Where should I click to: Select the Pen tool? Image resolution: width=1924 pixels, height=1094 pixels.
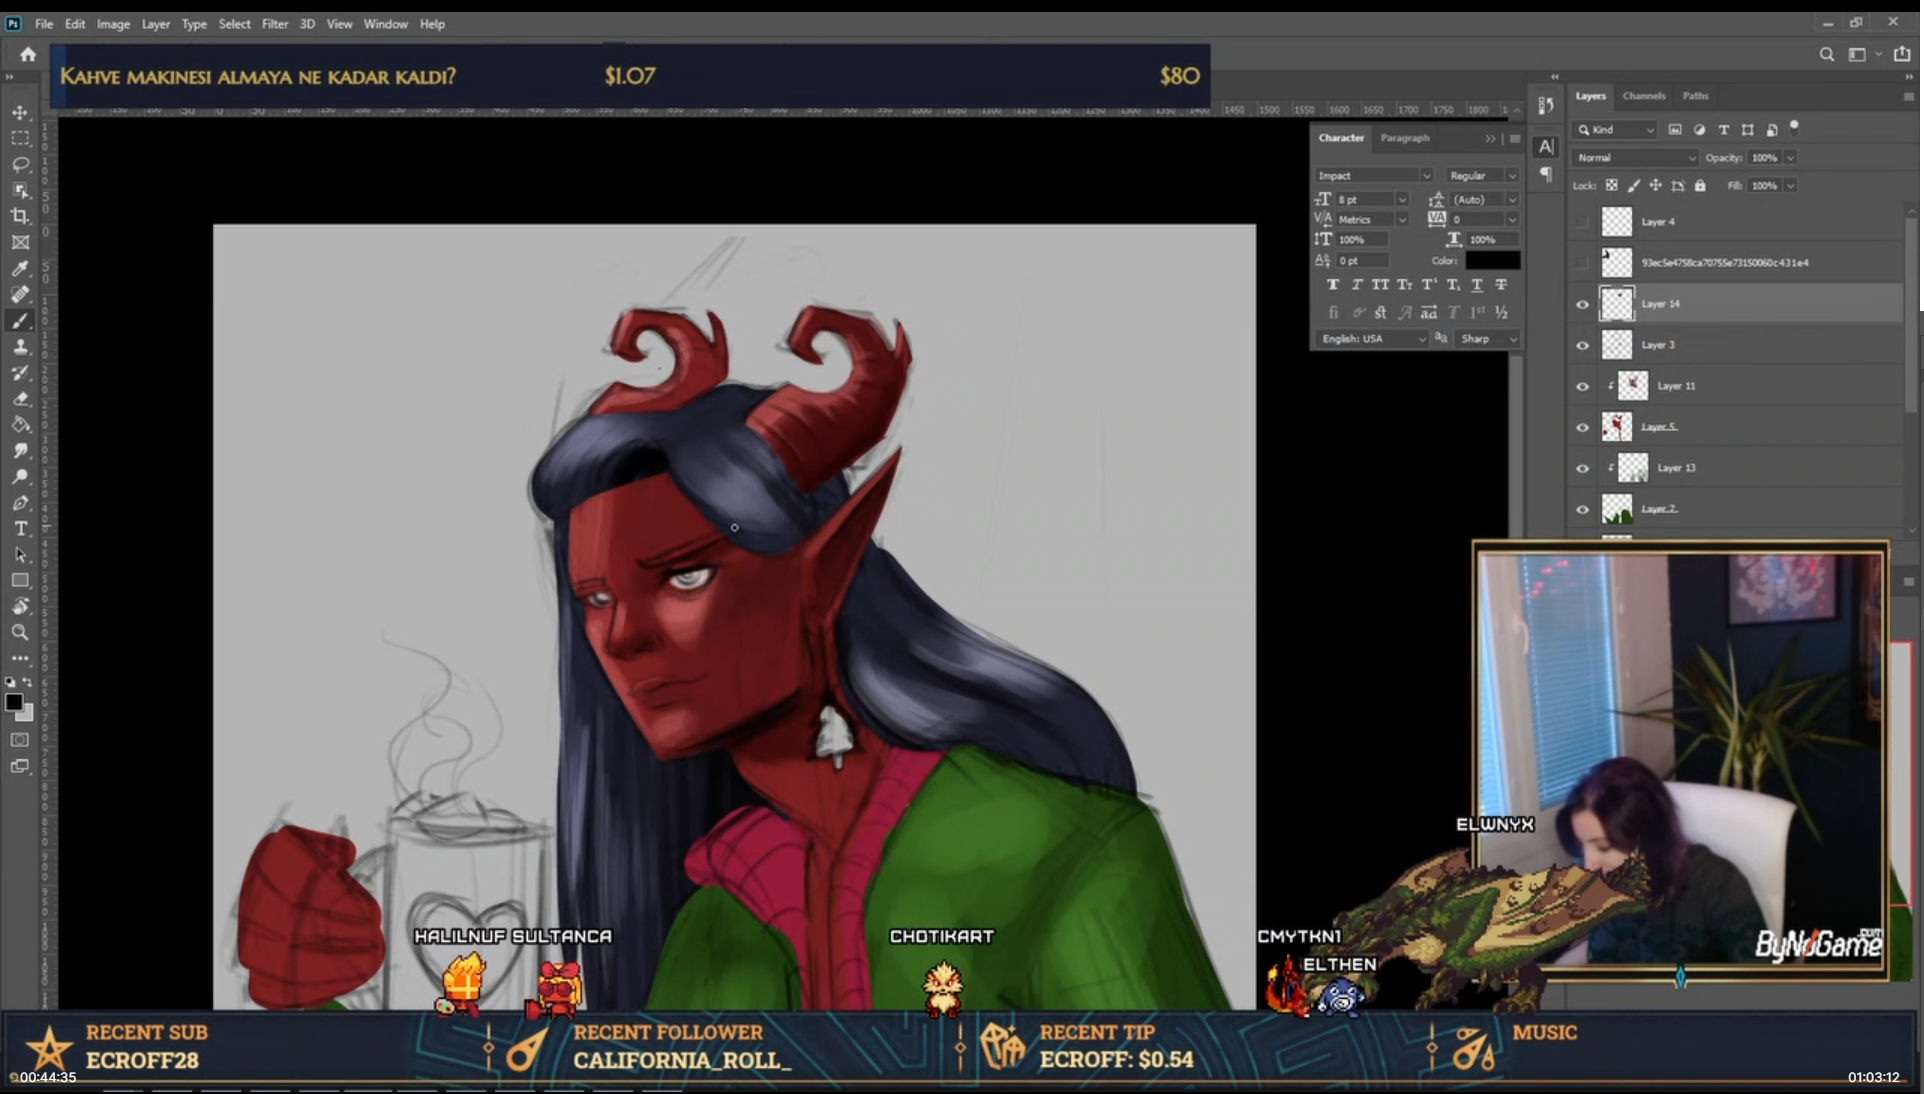tap(20, 502)
